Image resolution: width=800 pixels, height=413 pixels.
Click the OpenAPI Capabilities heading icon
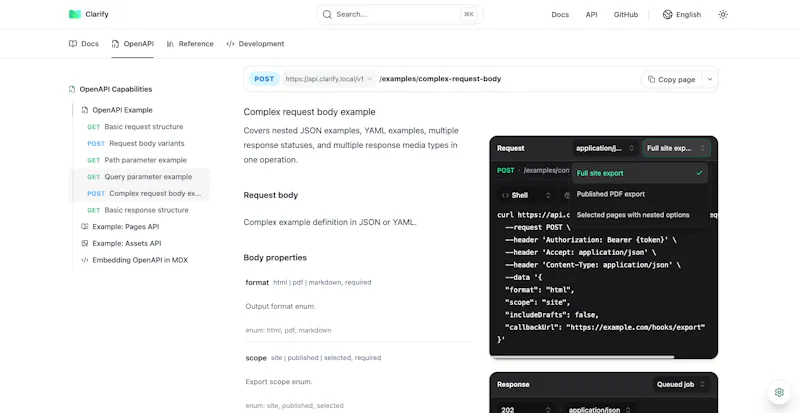pyautogui.click(x=72, y=89)
